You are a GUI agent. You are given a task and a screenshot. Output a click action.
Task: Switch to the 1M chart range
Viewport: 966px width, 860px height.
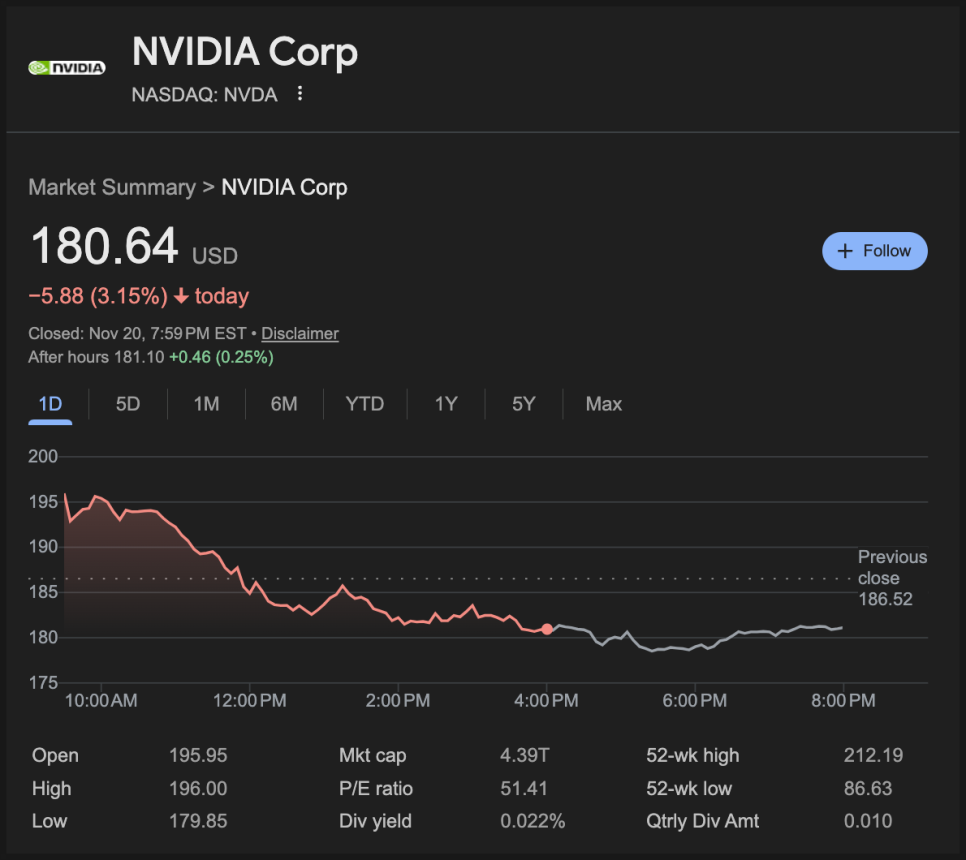pos(206,404)
